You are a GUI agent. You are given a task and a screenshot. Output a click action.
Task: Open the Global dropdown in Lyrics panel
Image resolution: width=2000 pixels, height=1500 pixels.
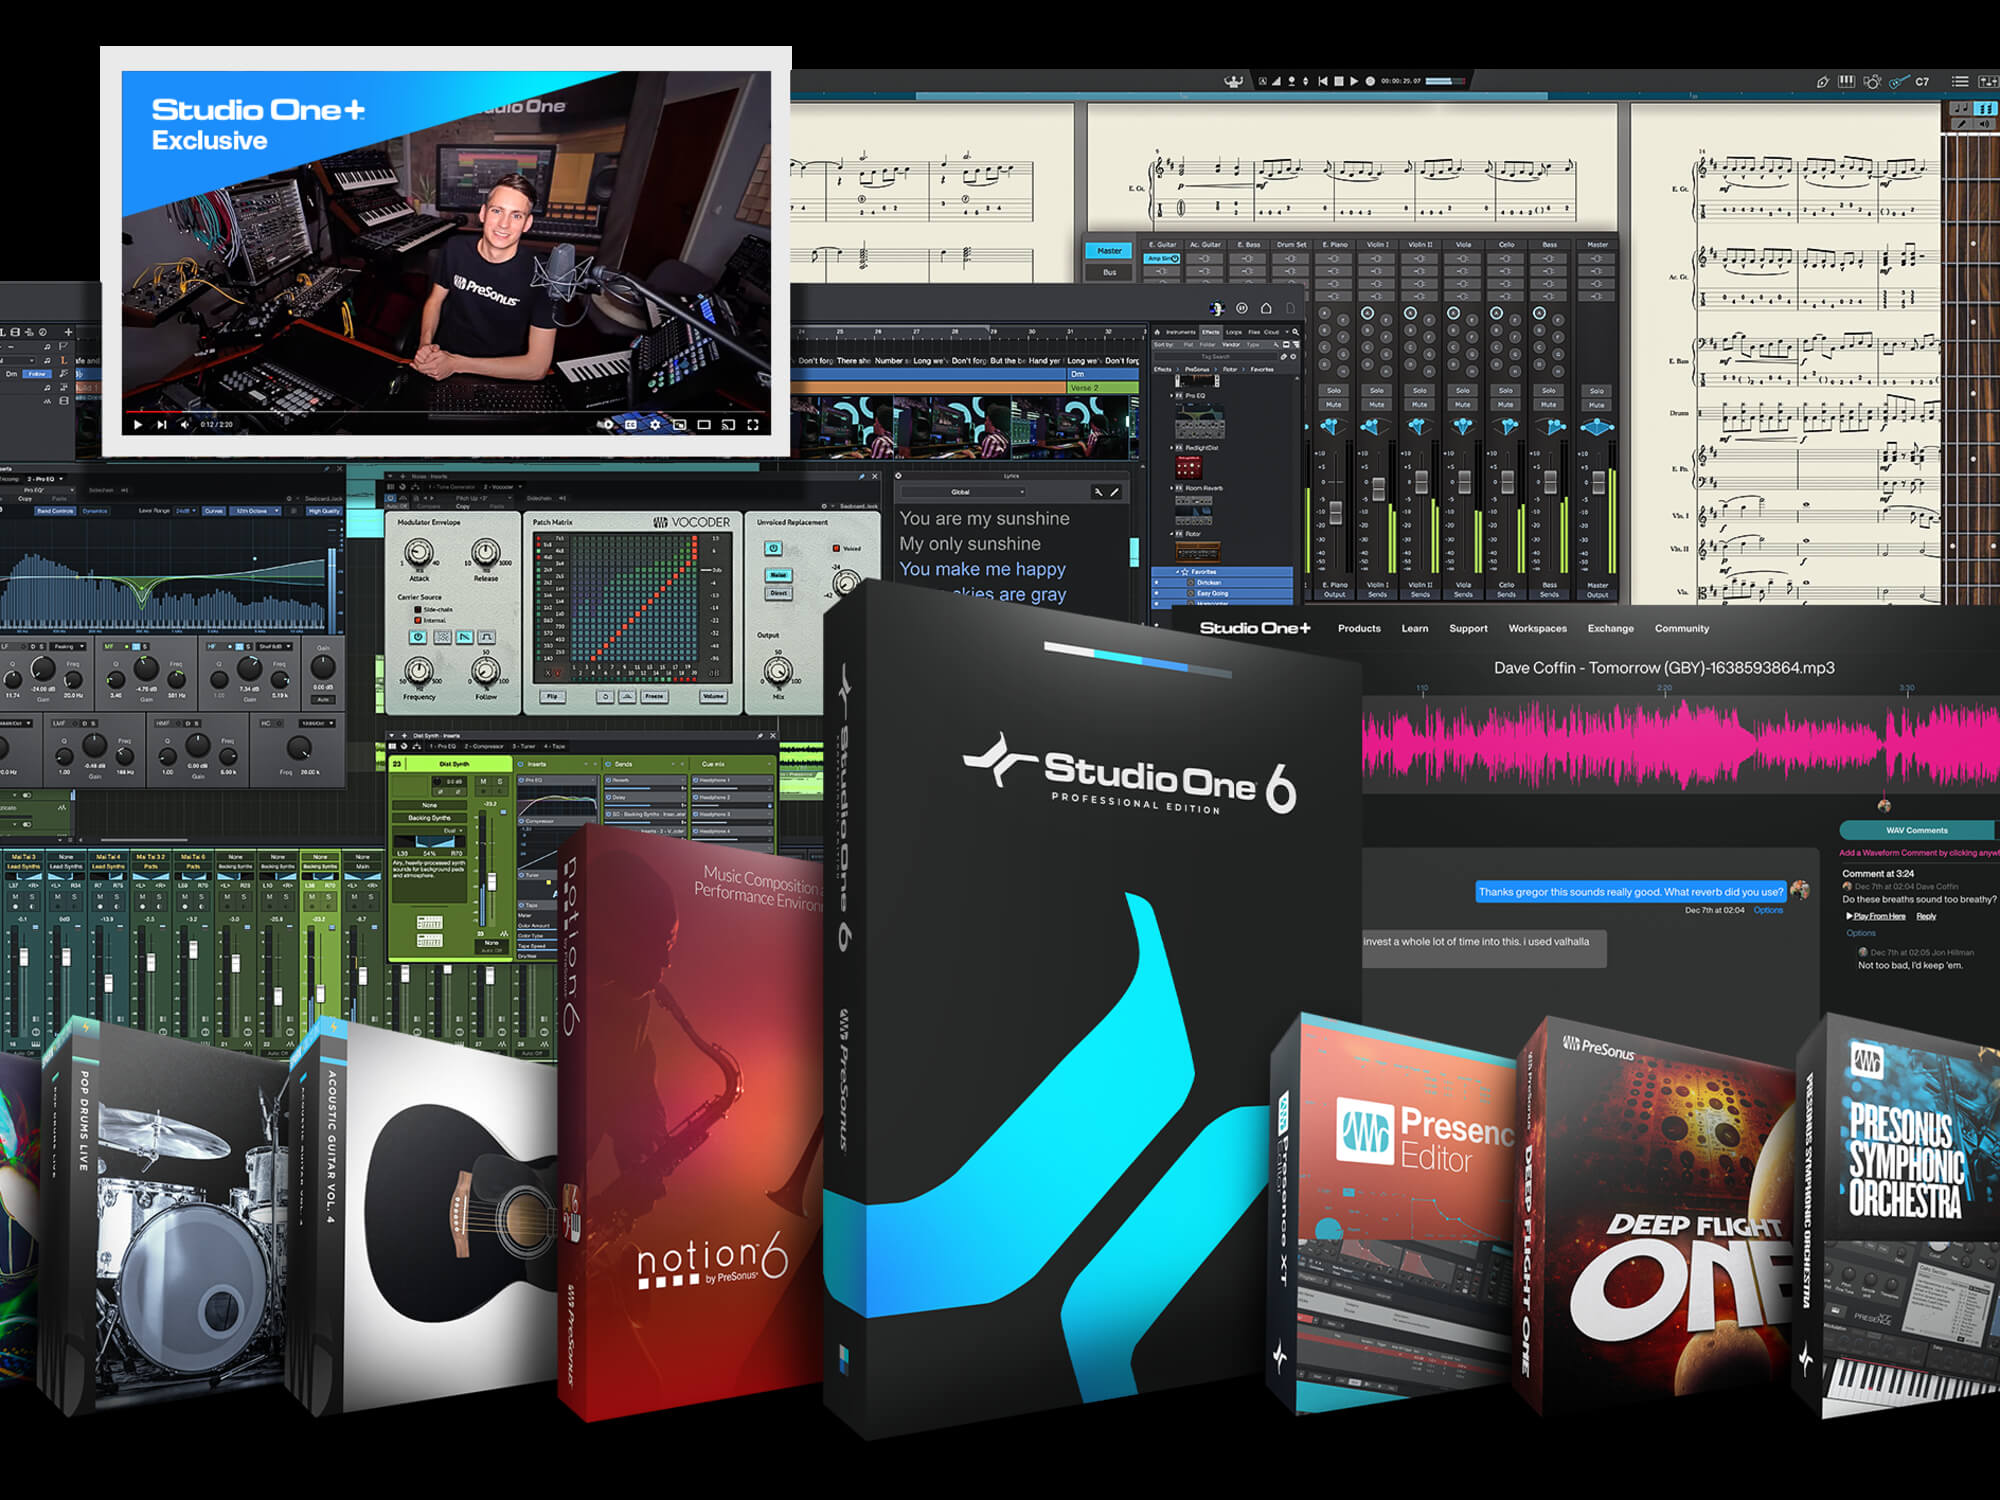tap(962, 492)
